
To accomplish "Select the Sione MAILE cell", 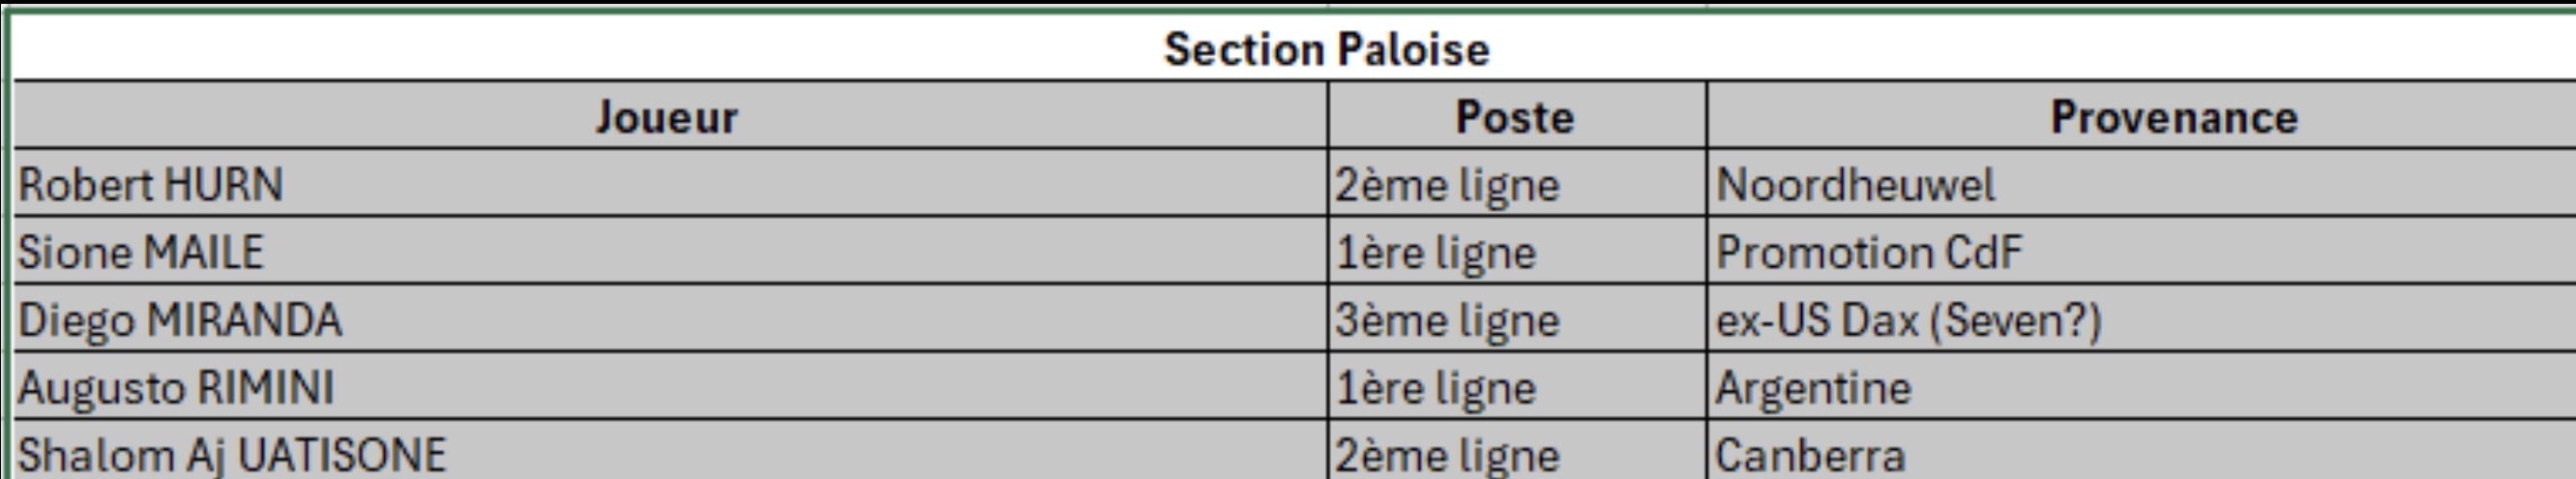I will click(669, 250).
